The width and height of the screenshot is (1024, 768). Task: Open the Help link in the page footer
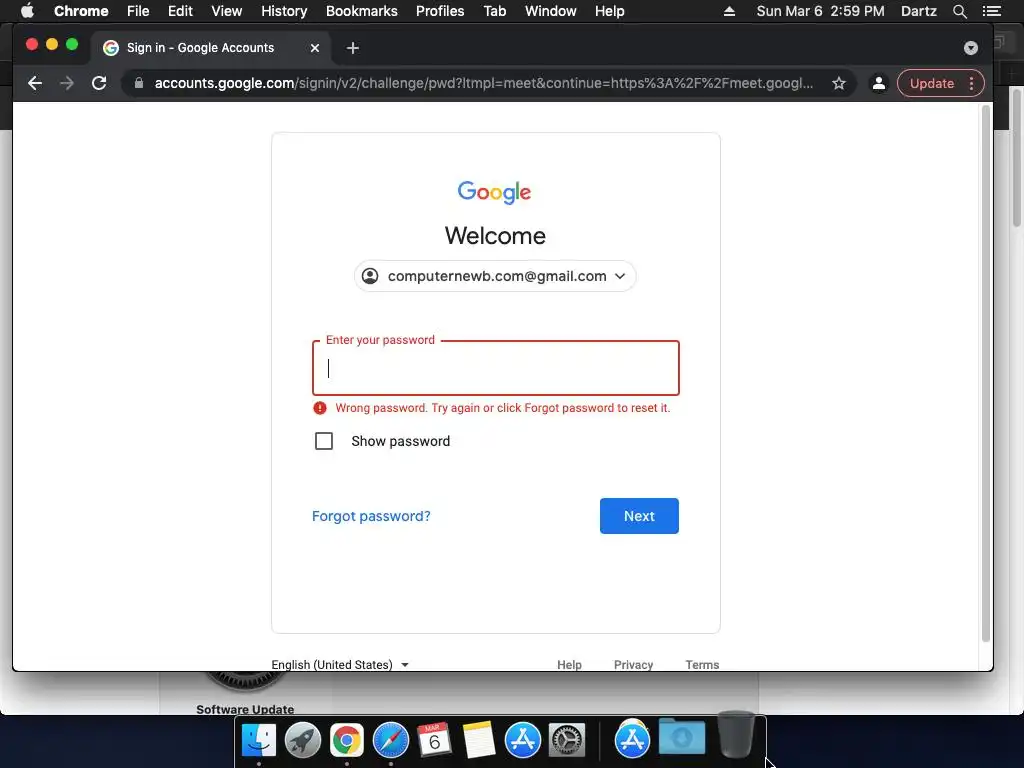pos(569,665)
